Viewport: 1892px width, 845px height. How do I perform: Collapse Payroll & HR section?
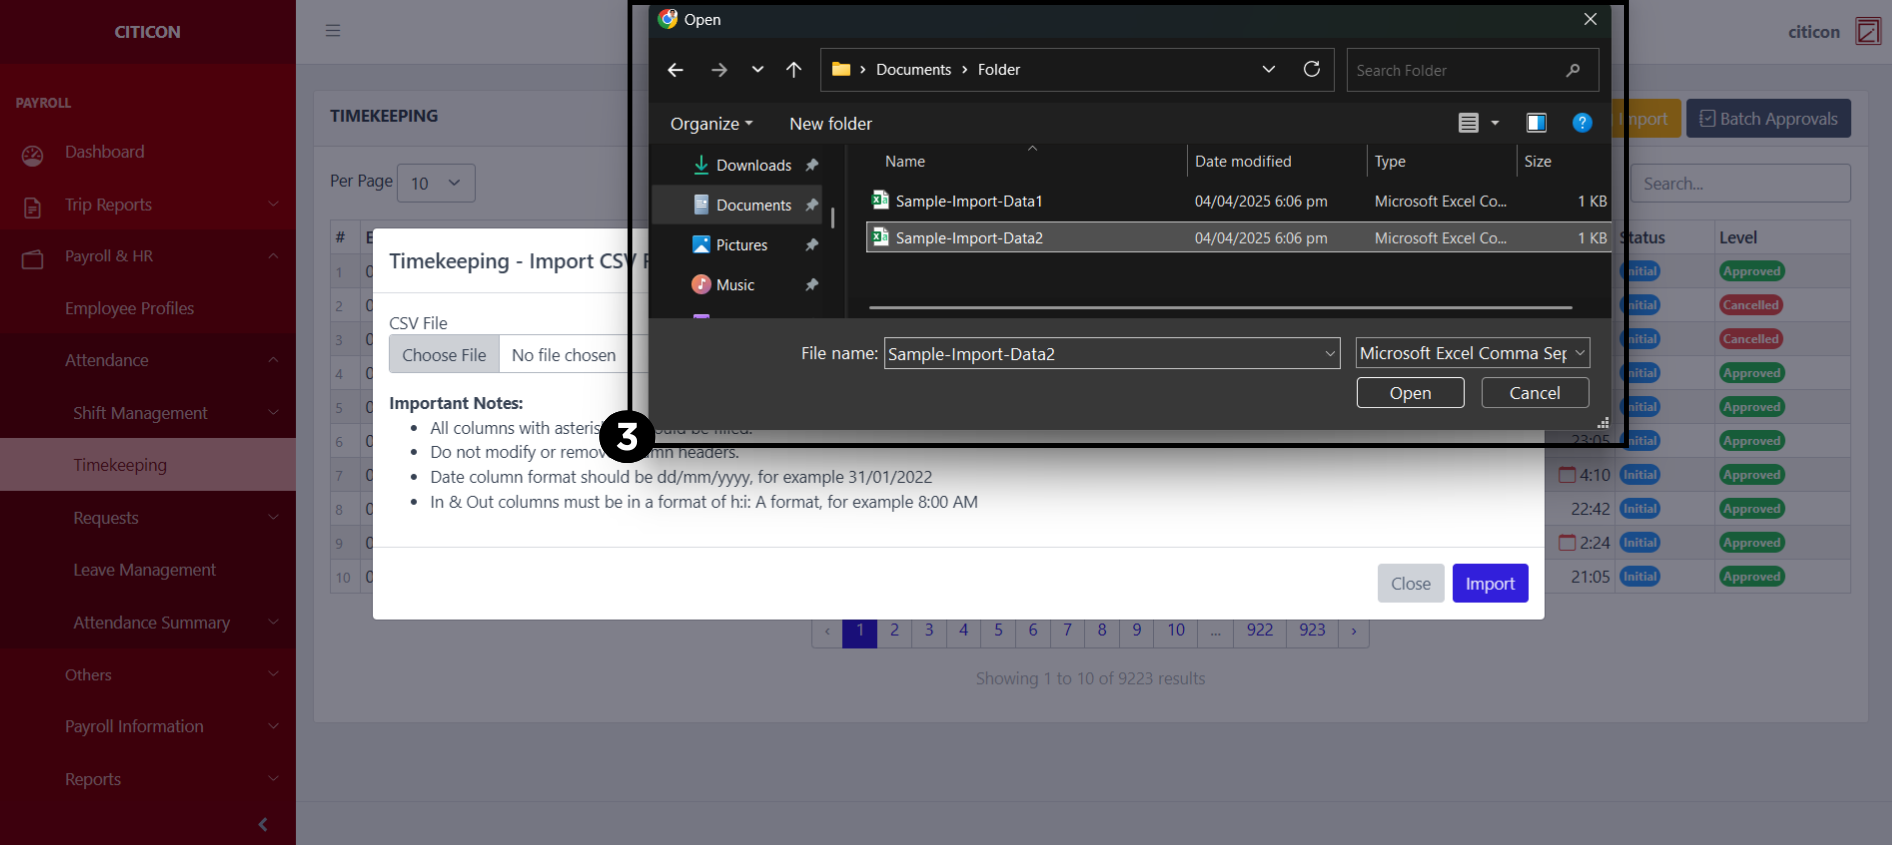click(148, 256)
